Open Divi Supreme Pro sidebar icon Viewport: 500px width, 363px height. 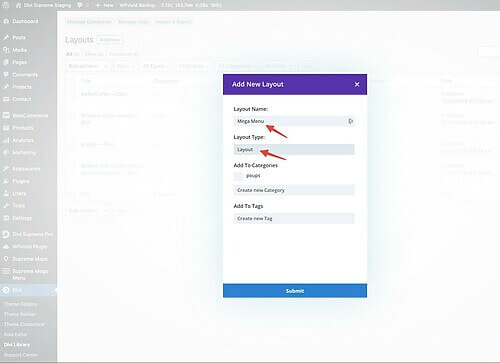coord(6,234)
